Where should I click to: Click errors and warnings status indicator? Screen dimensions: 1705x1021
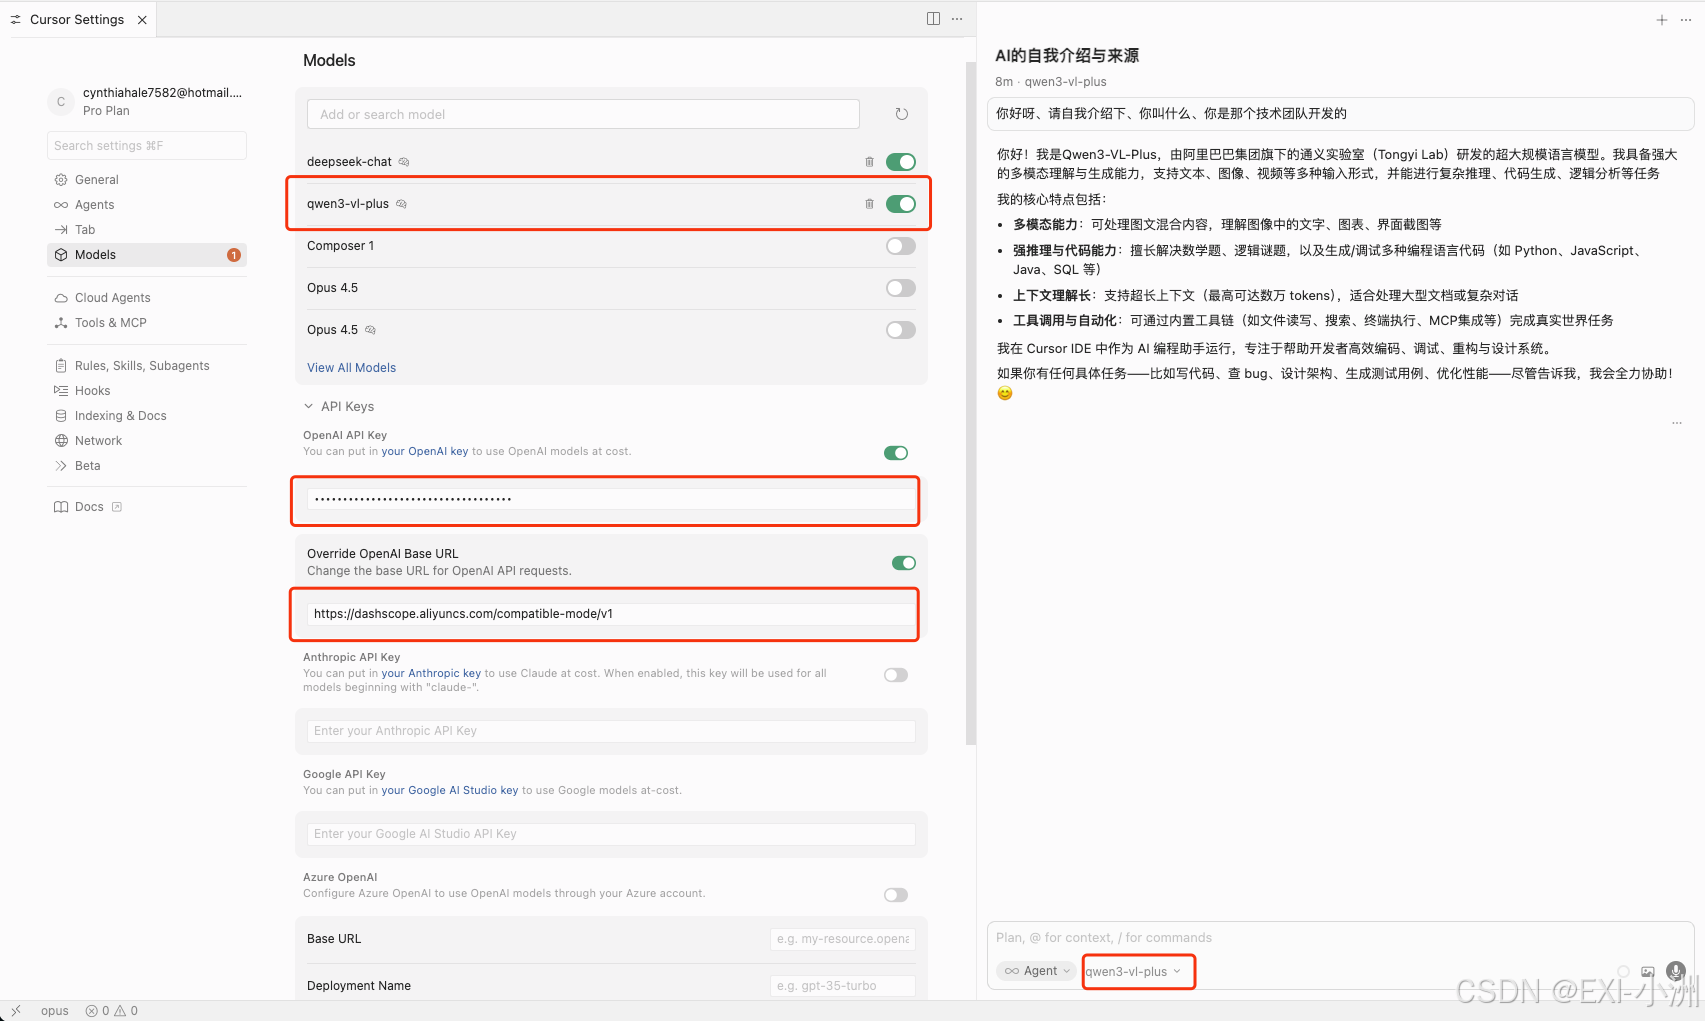click(x=112, y=1011)
